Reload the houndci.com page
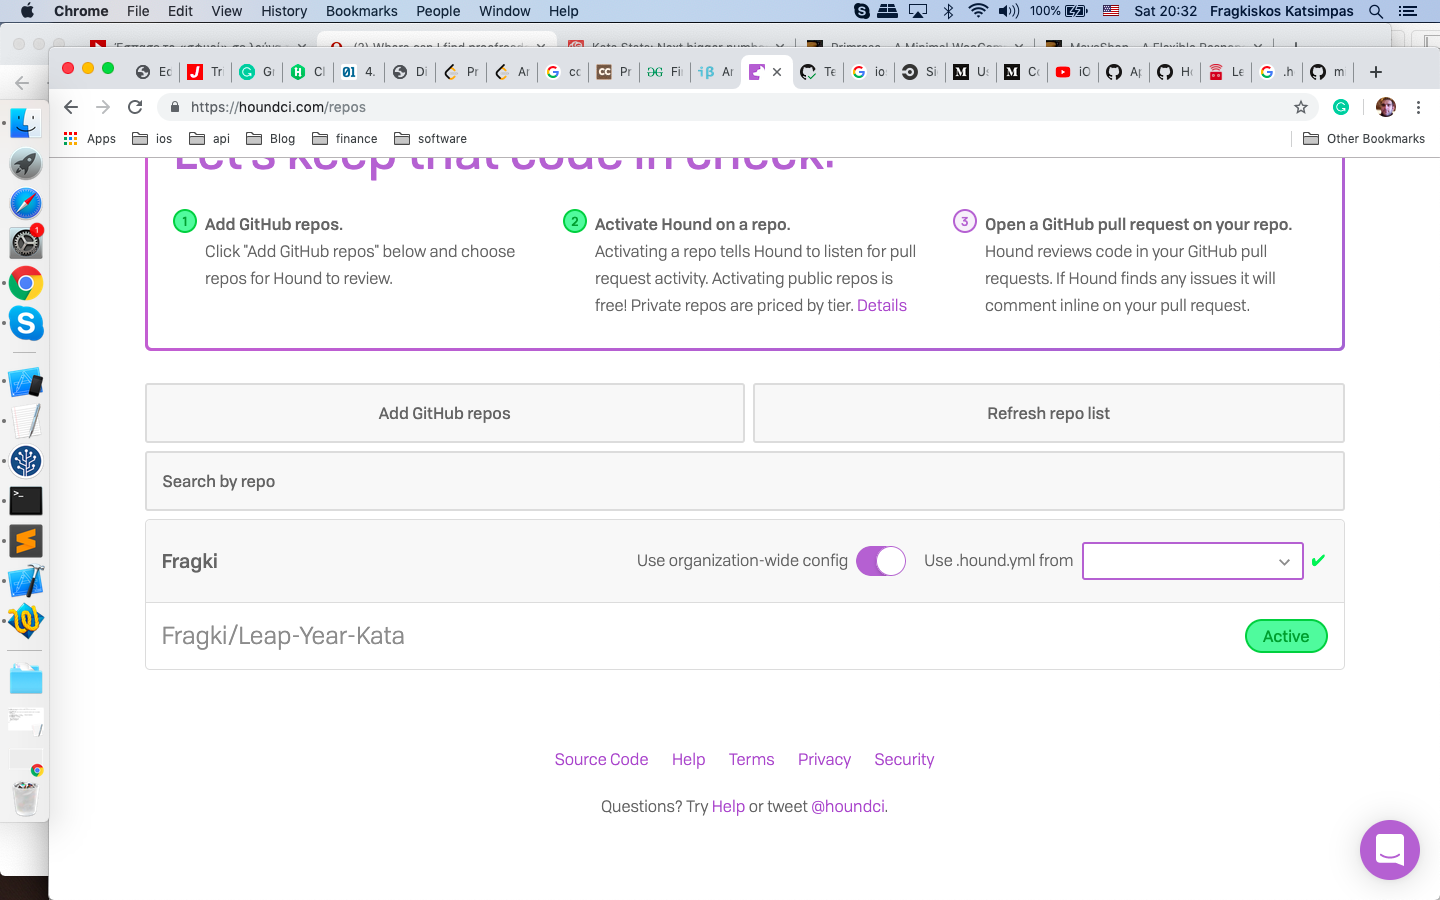The width and height of the screenshot is (1440, 900). click(x=135, y=107)
